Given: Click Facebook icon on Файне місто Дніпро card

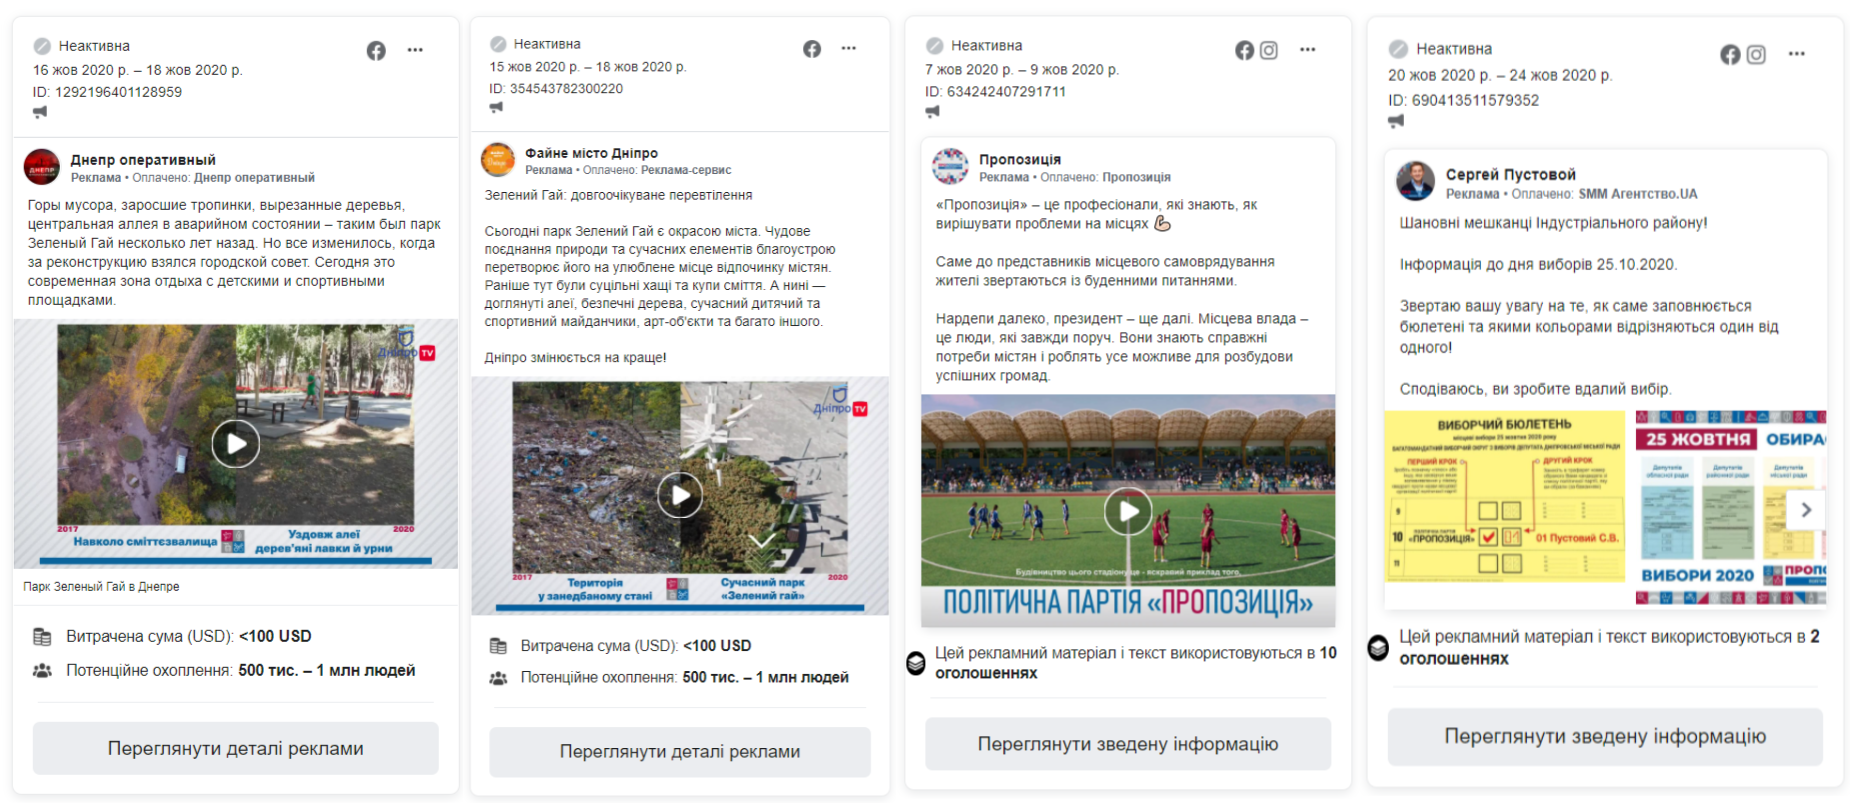Looking at the screenshot, I should coord(812,48).
